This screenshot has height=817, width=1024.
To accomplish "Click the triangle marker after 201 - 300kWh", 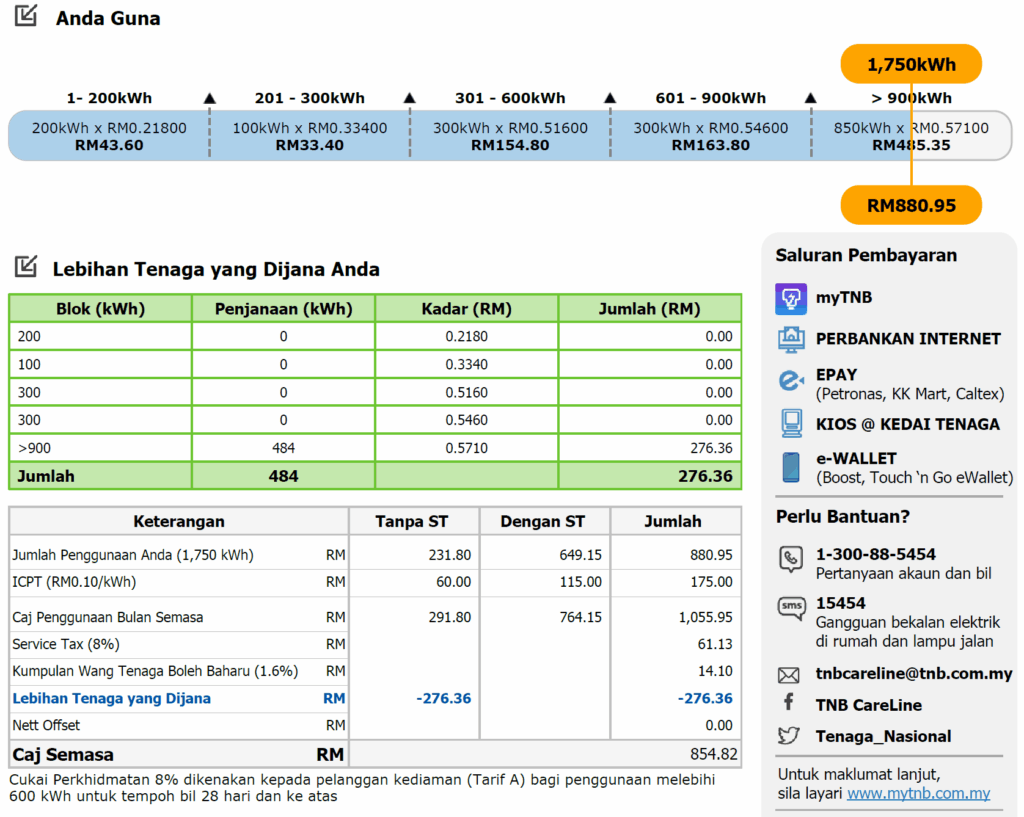I will coord(409,98).
